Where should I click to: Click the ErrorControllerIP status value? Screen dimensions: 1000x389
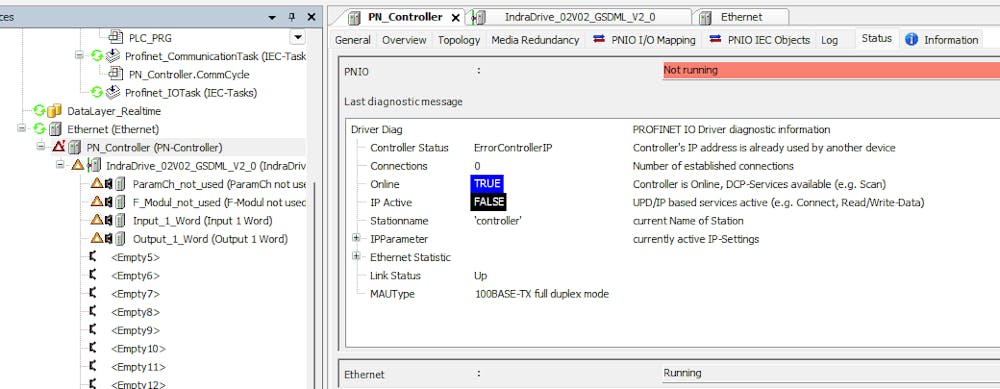(513, 148)
